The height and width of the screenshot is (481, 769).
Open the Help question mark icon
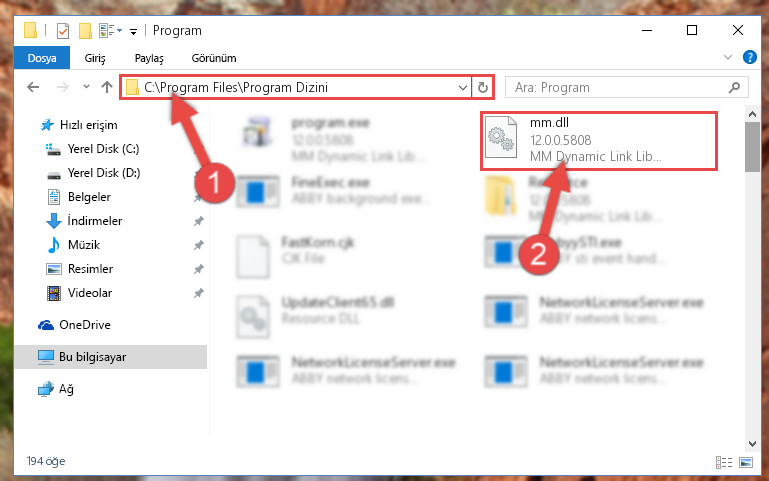tap(749, 57)
